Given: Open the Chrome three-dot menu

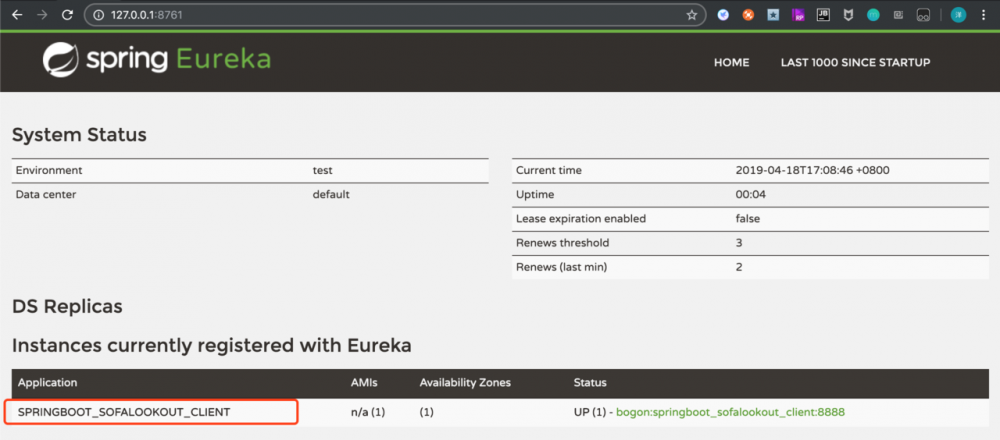Looking at the screenshot, I should pos(984,15).
